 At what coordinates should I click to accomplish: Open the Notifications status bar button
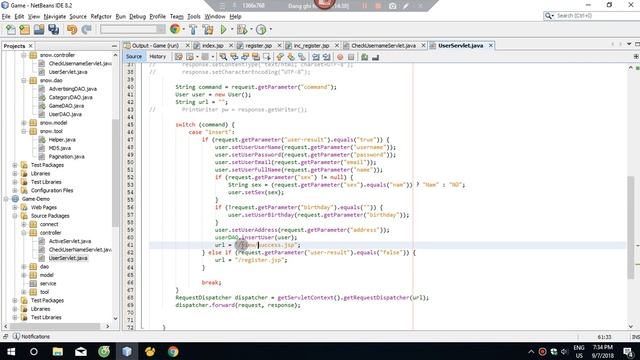point(31,336)
